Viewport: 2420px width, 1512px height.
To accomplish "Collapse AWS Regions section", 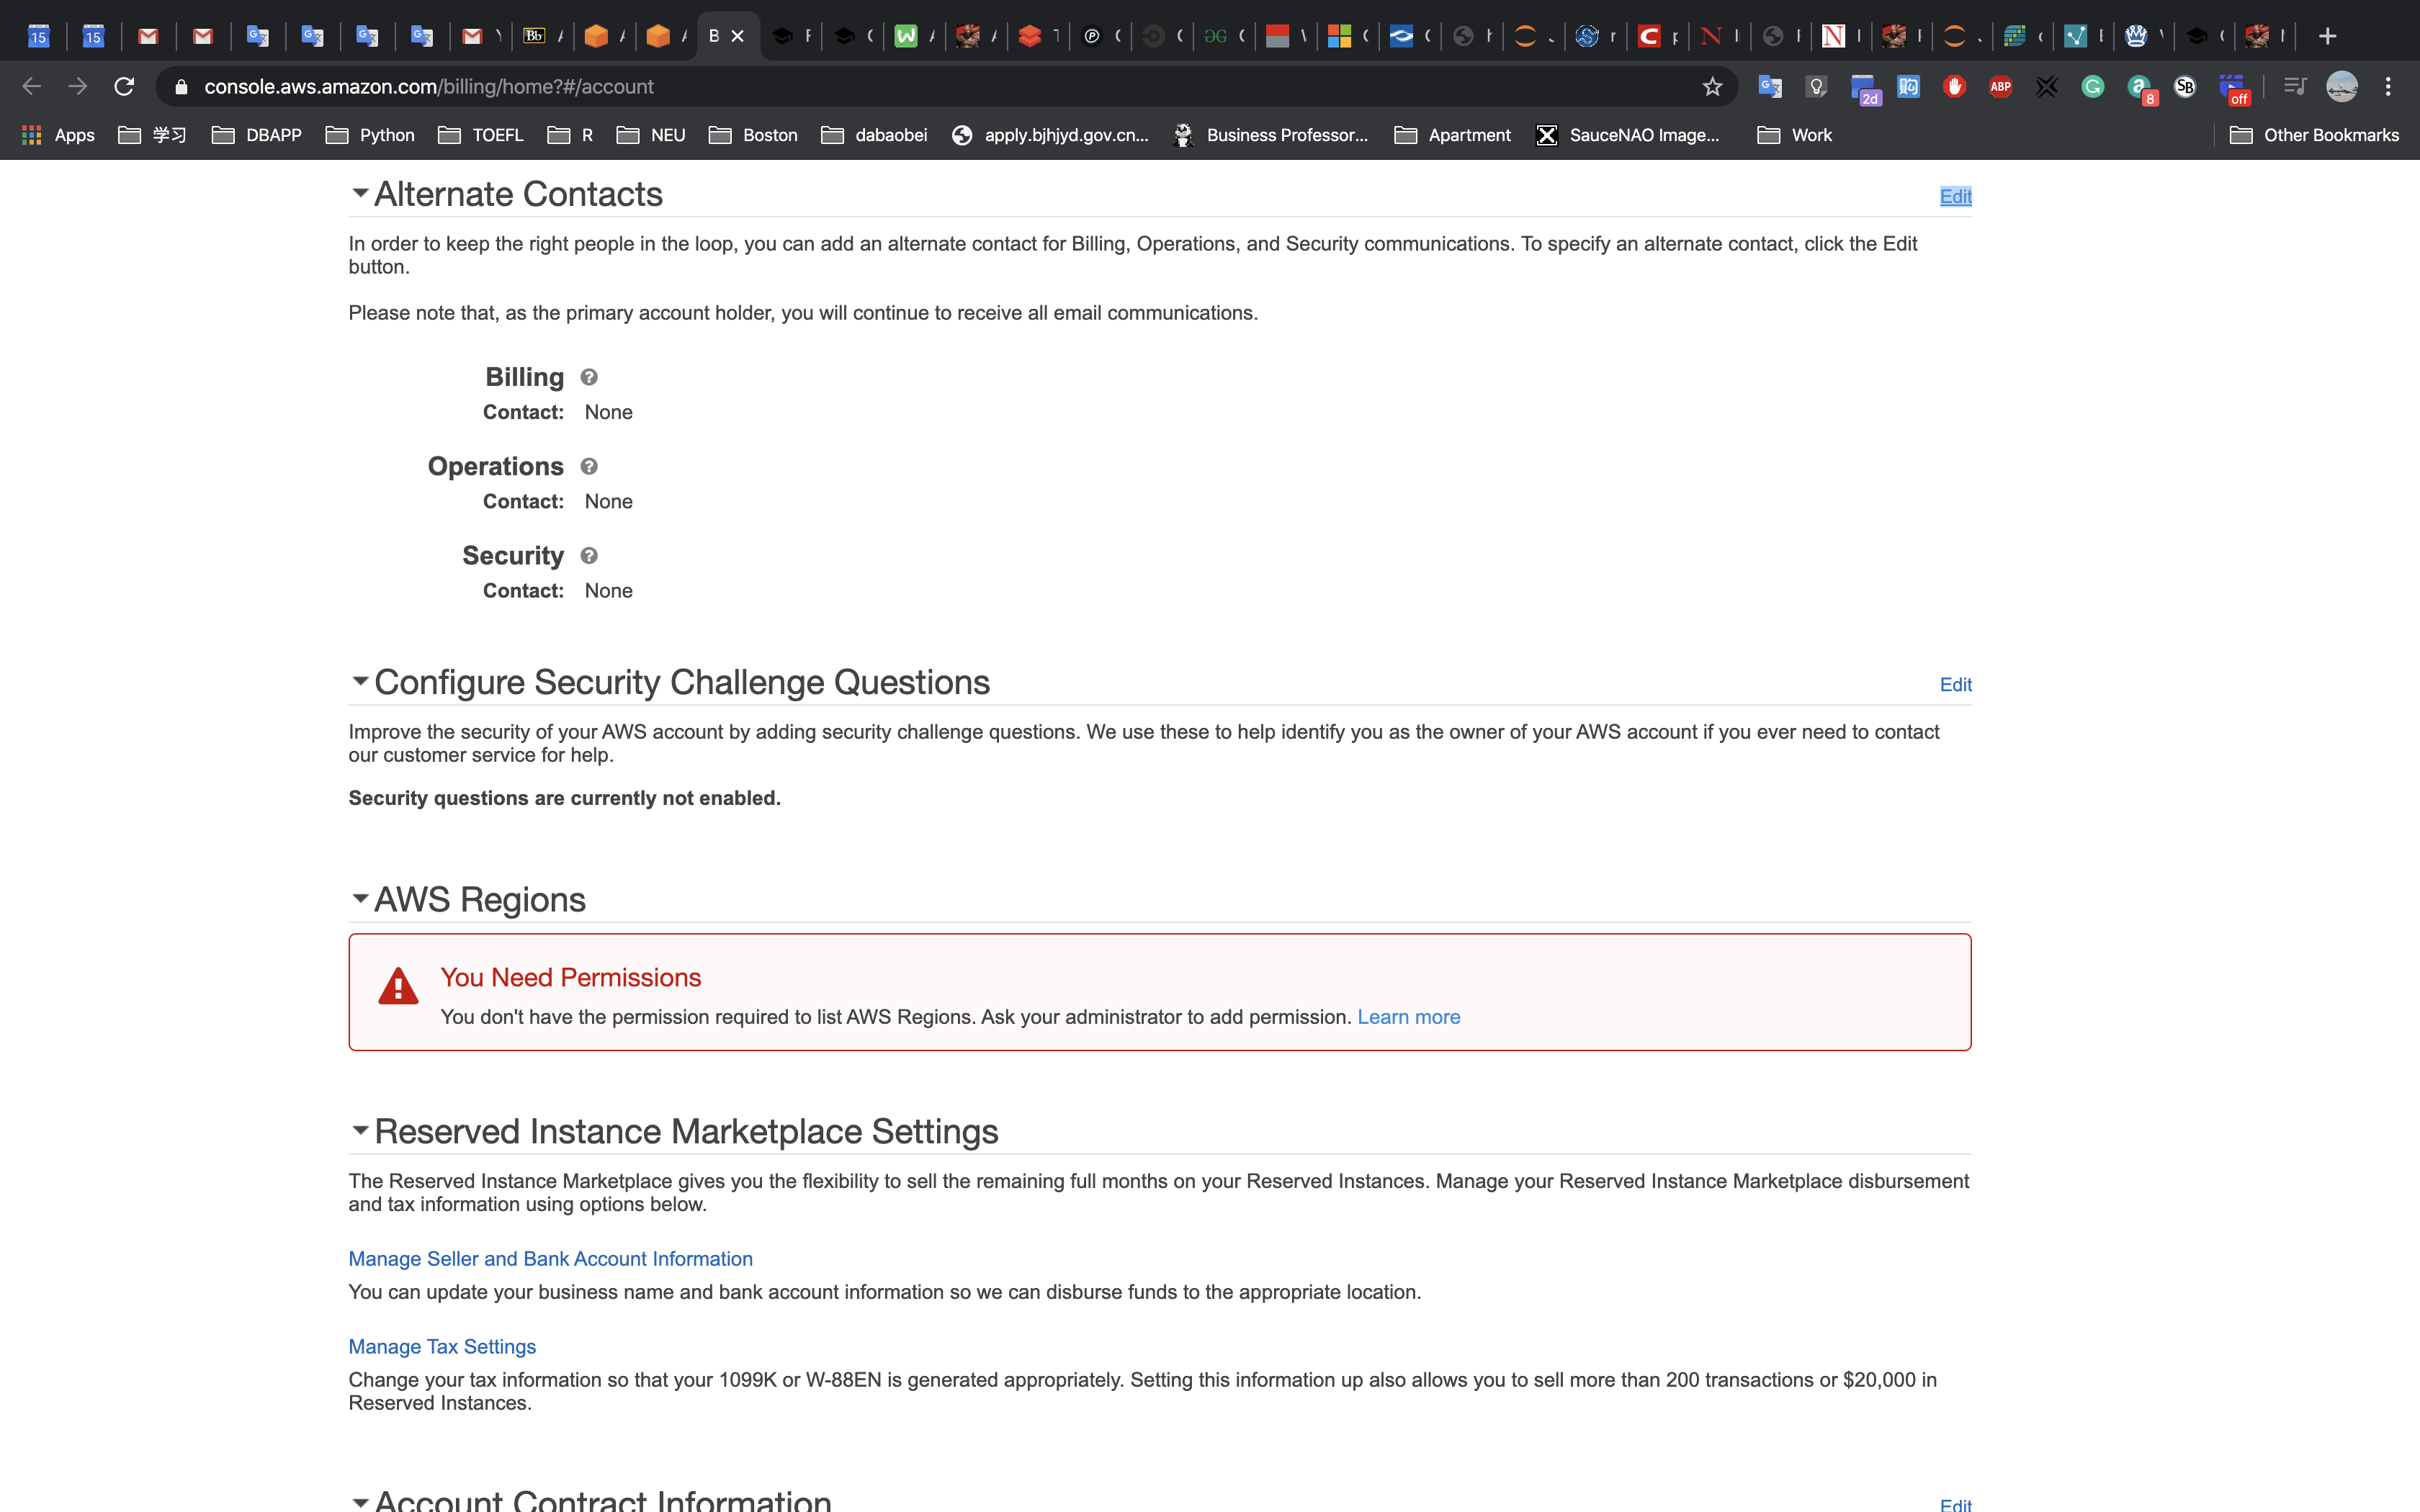I will [360, 898].
